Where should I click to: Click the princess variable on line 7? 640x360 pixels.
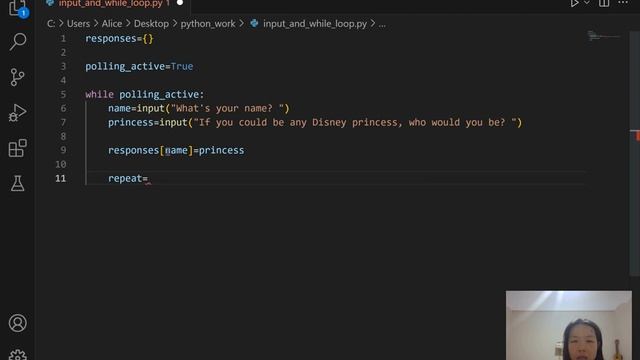coord(131,122)
